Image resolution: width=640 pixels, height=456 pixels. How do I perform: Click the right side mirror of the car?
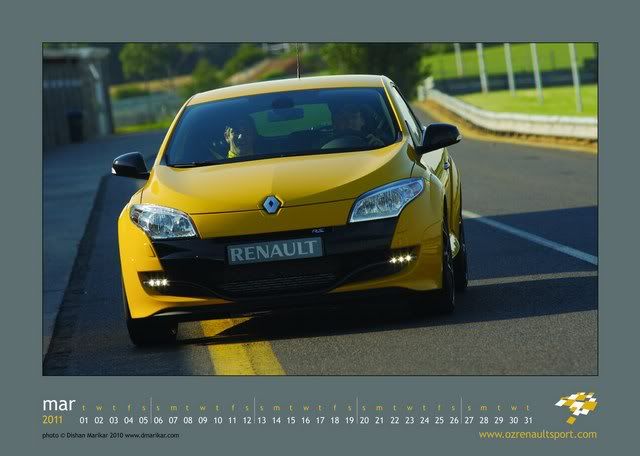coord(439,137)
